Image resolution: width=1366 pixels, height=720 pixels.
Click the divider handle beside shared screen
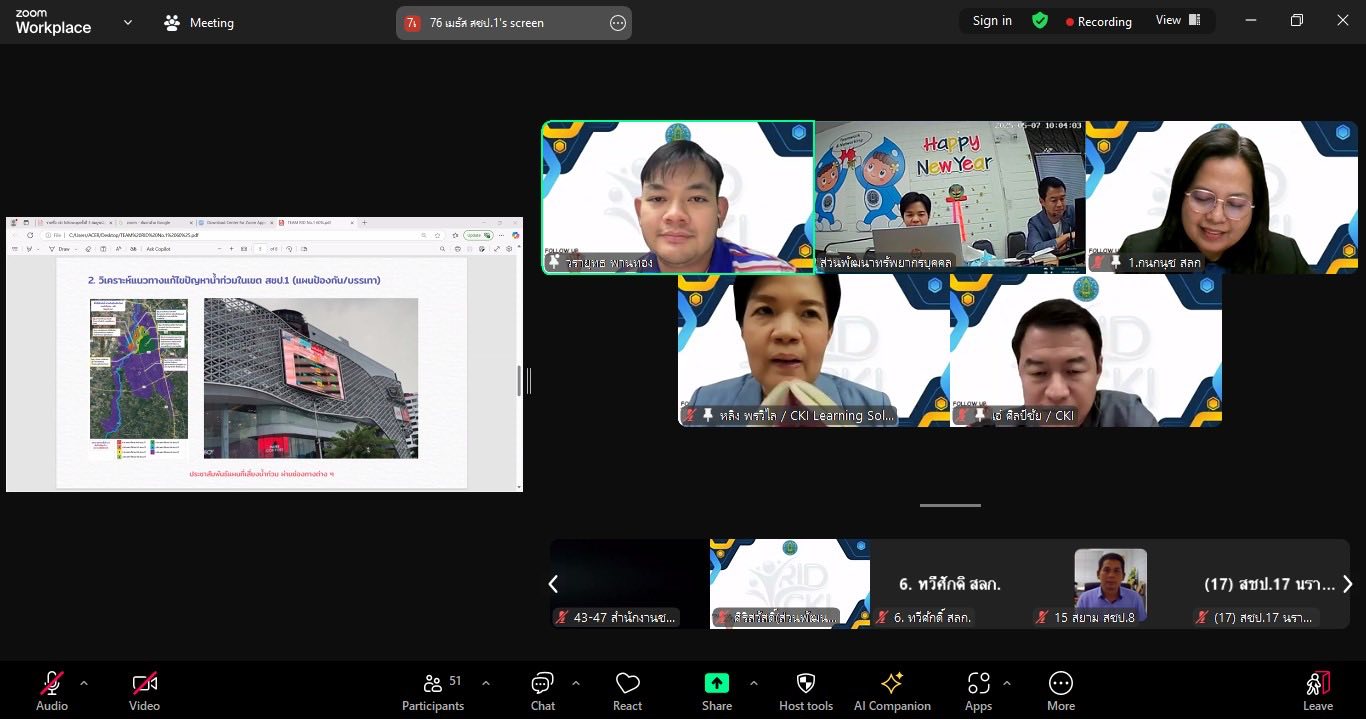tap(528, 381)
